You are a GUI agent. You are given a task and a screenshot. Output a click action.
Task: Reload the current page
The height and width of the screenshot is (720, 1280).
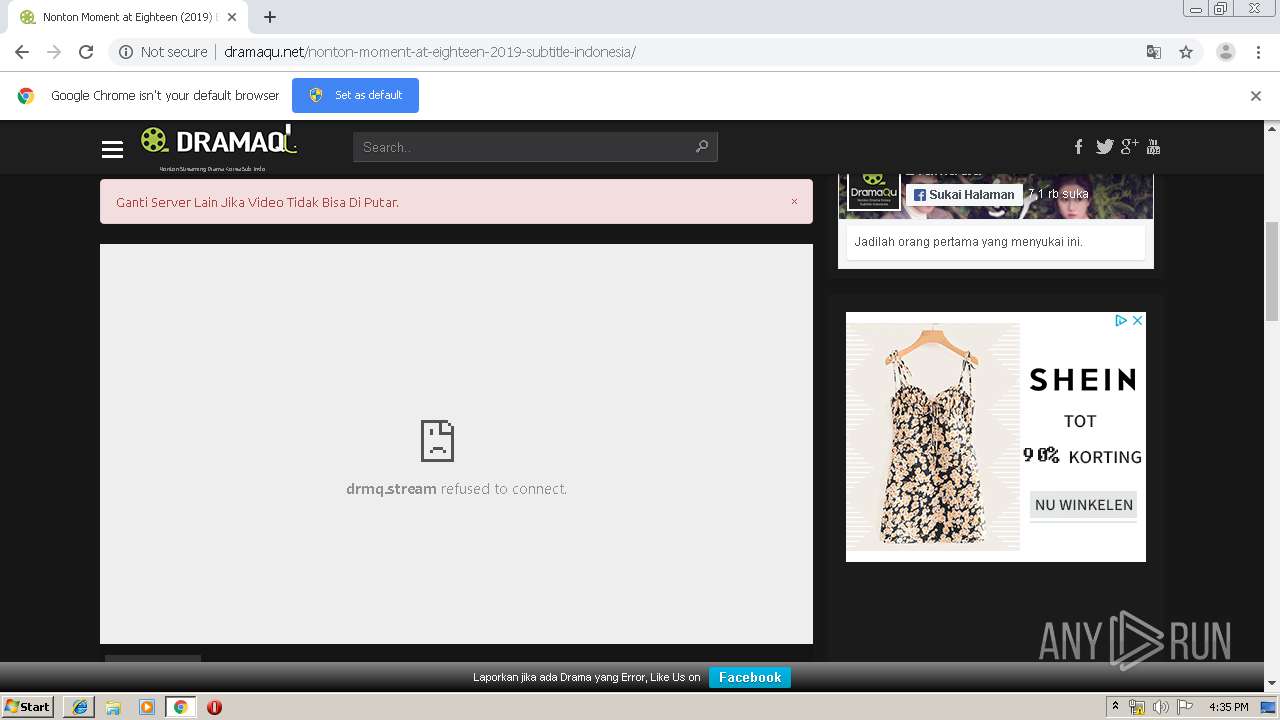86,52
